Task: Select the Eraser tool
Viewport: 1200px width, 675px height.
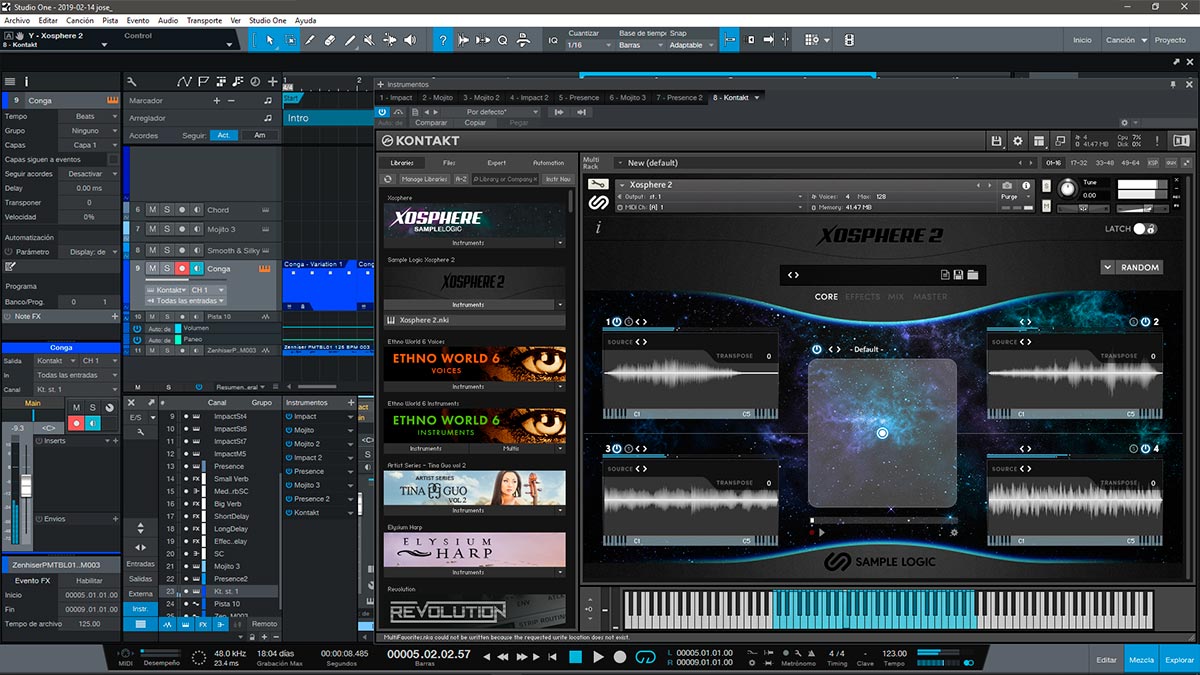Action: [x=330, y=40]
